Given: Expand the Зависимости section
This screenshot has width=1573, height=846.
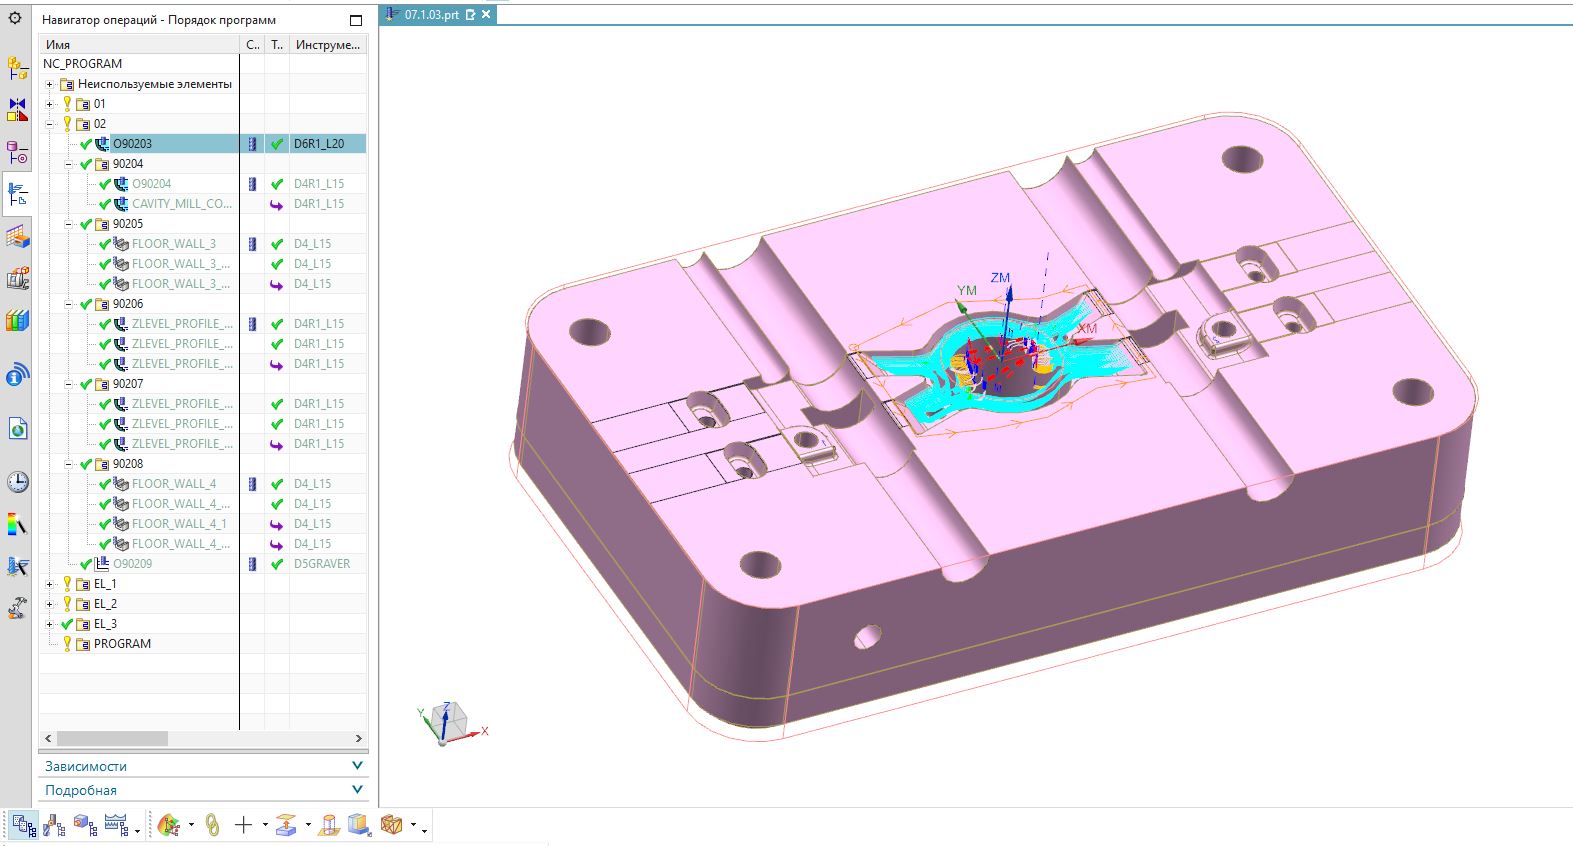Looking at the screenshot, I should [x=204, y=766].
